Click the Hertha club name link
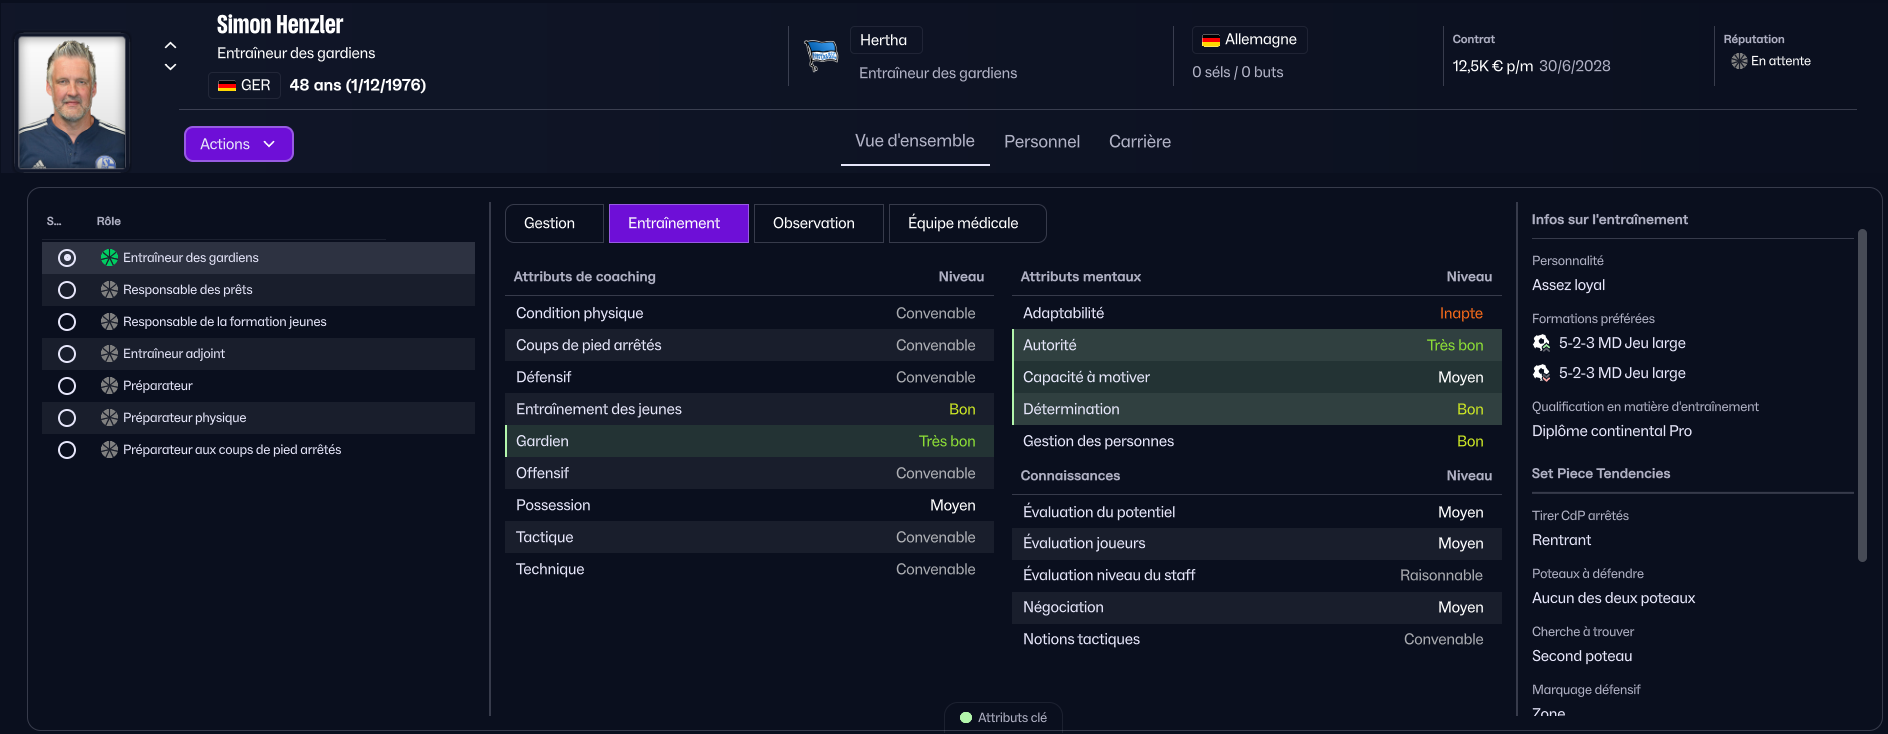Viewport: 1888px width, 734px height. 883,40
